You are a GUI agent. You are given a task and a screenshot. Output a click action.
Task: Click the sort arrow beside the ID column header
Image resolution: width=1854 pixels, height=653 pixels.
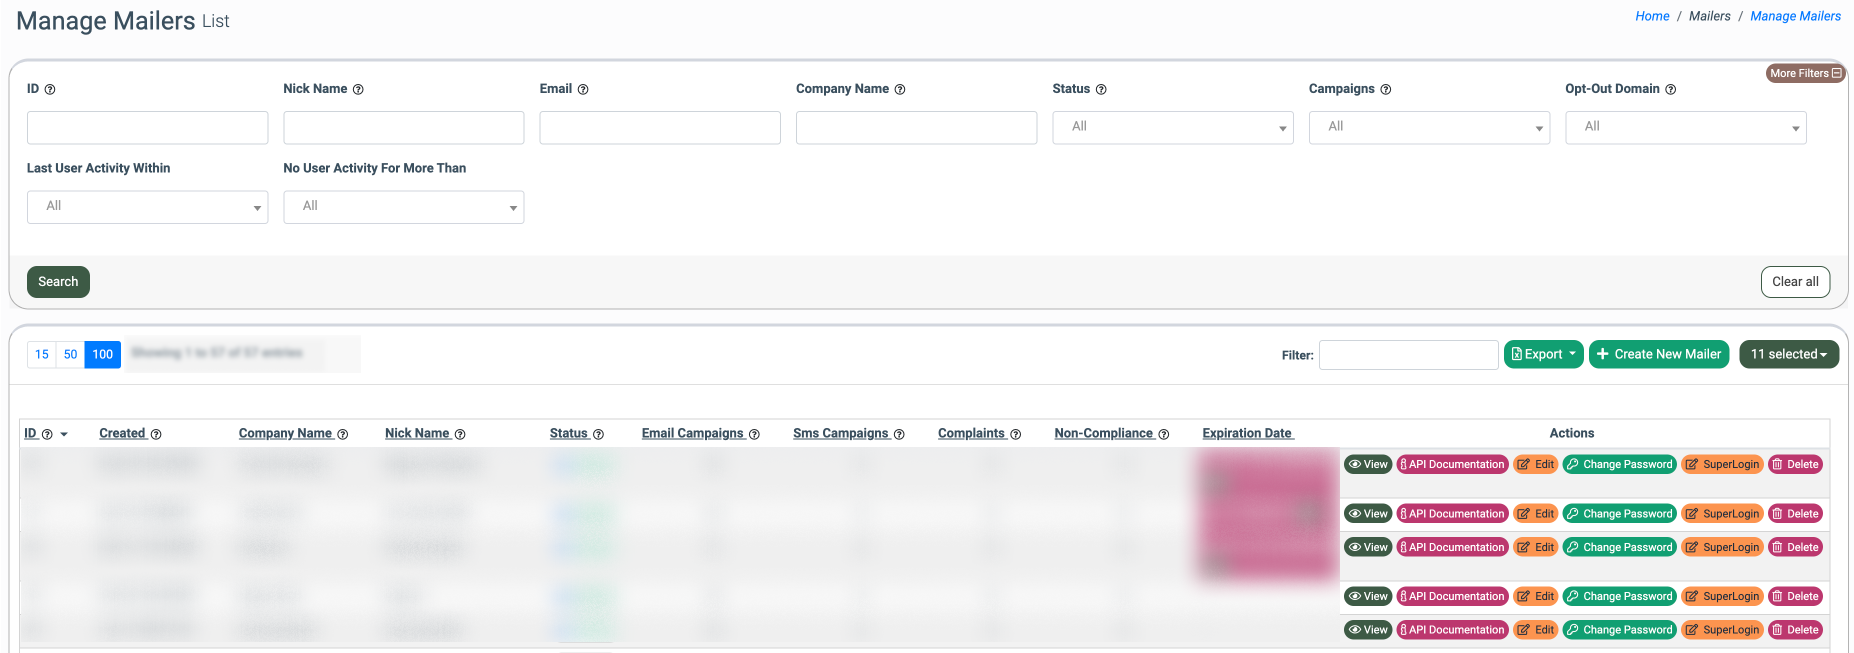pos(64,435)
